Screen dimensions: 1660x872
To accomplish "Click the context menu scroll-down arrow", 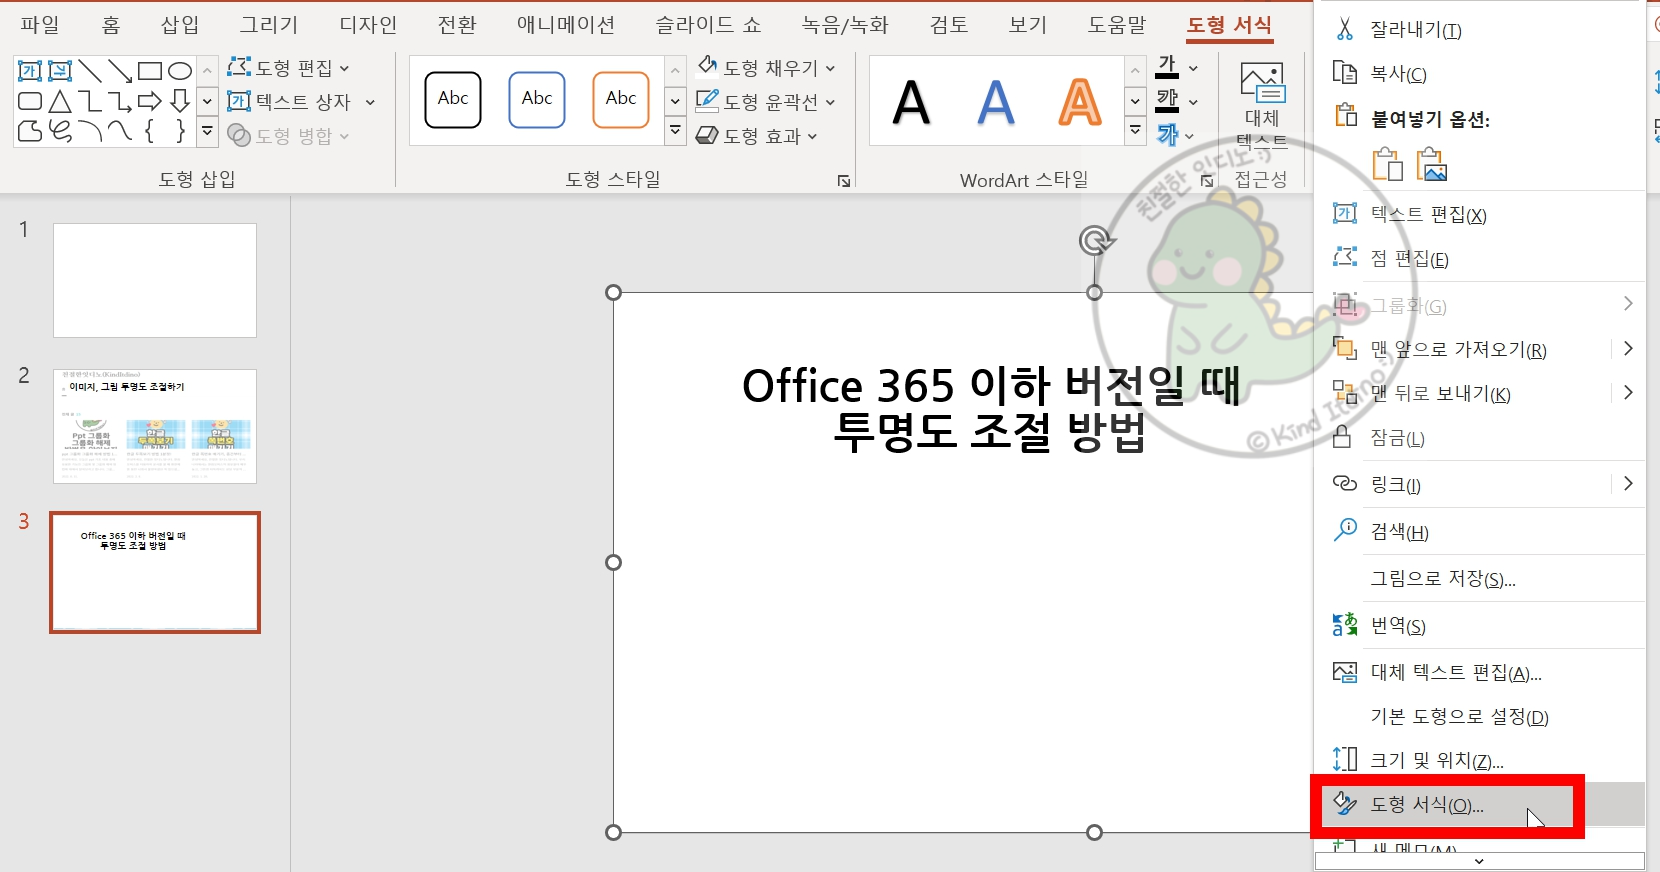I will click(x=1479, y=861).
